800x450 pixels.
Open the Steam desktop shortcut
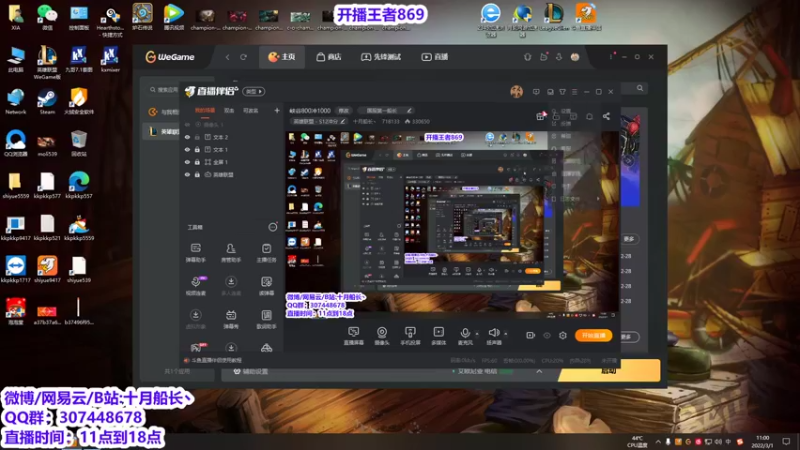click(x=47, y=101)
